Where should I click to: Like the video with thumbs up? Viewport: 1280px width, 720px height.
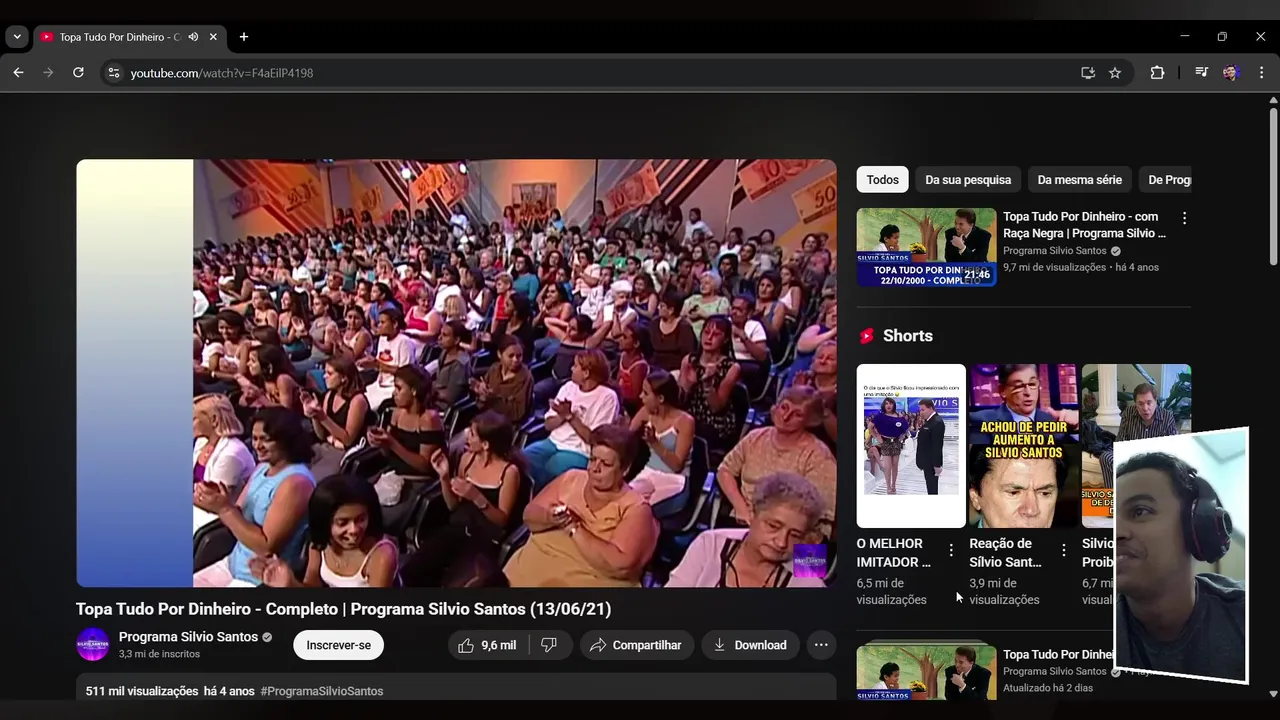[487, 645]
